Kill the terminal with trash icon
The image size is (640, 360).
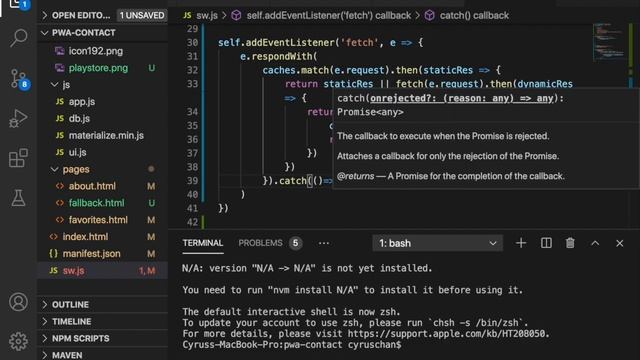click(570, 243)
